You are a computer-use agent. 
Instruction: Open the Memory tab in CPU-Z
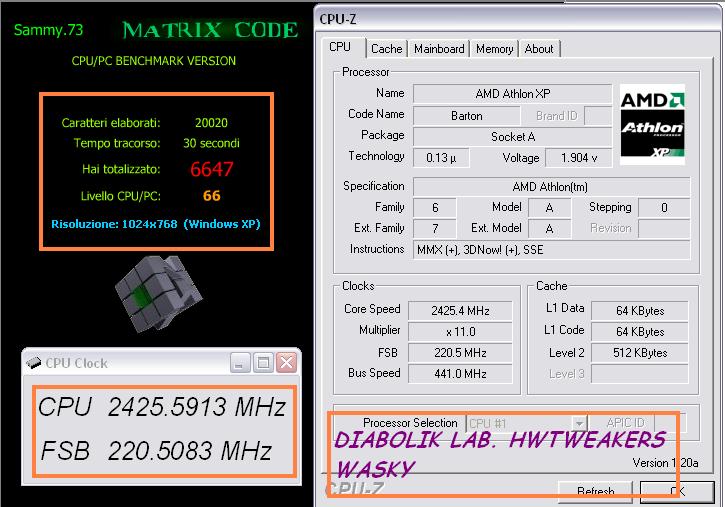(x=494, y=49)
